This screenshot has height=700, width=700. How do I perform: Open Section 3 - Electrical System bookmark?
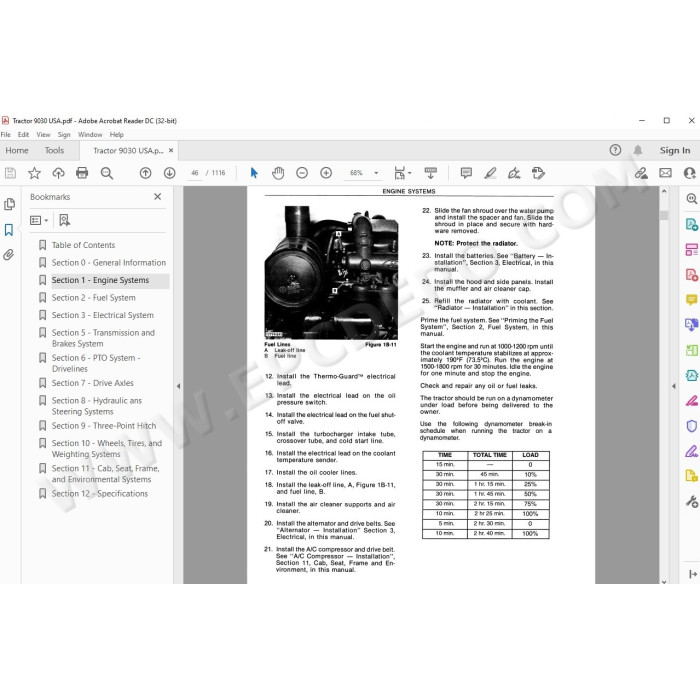click(x=102, y=315)
